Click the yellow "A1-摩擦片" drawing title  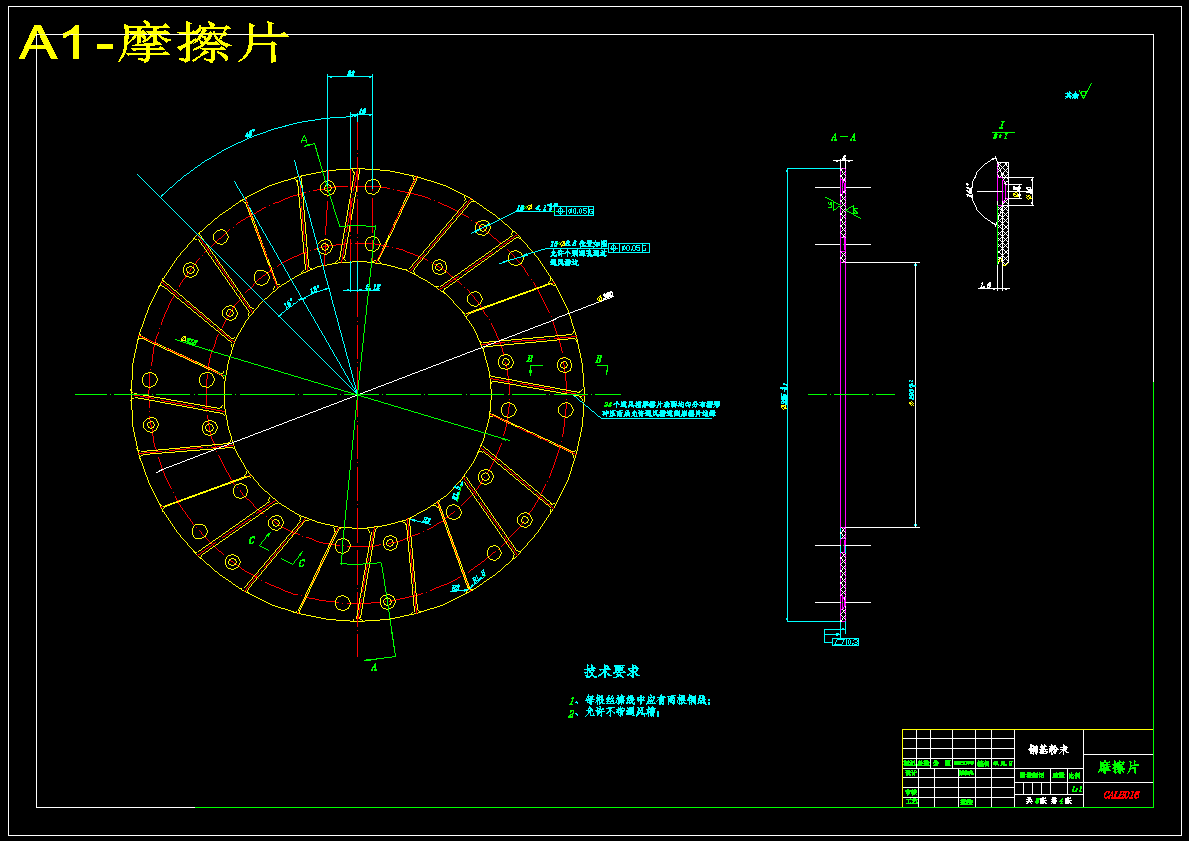153,42
